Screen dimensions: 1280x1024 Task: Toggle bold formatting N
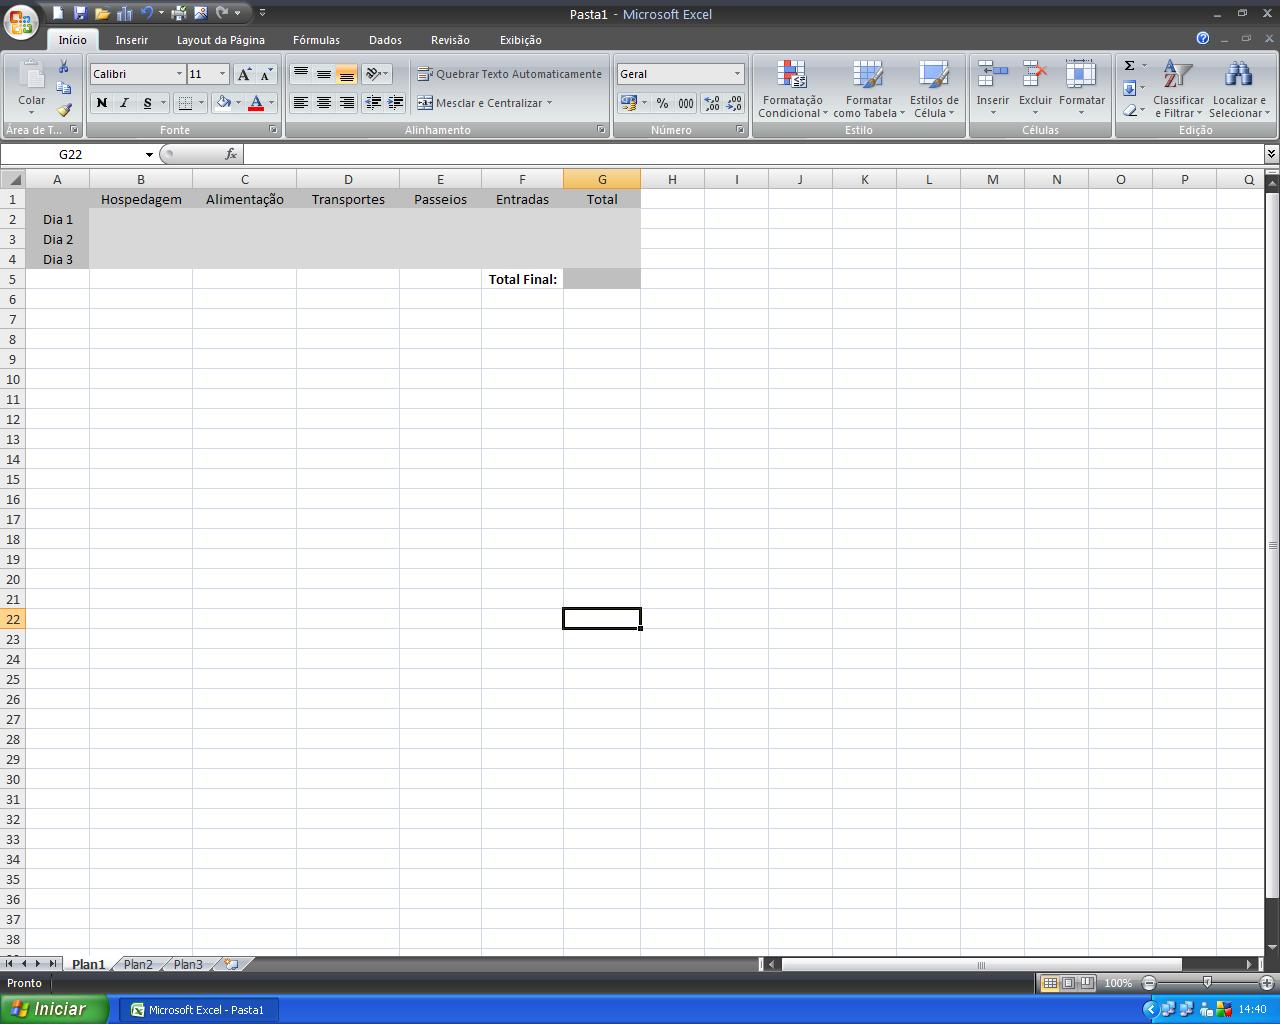(x=101, y=103)
